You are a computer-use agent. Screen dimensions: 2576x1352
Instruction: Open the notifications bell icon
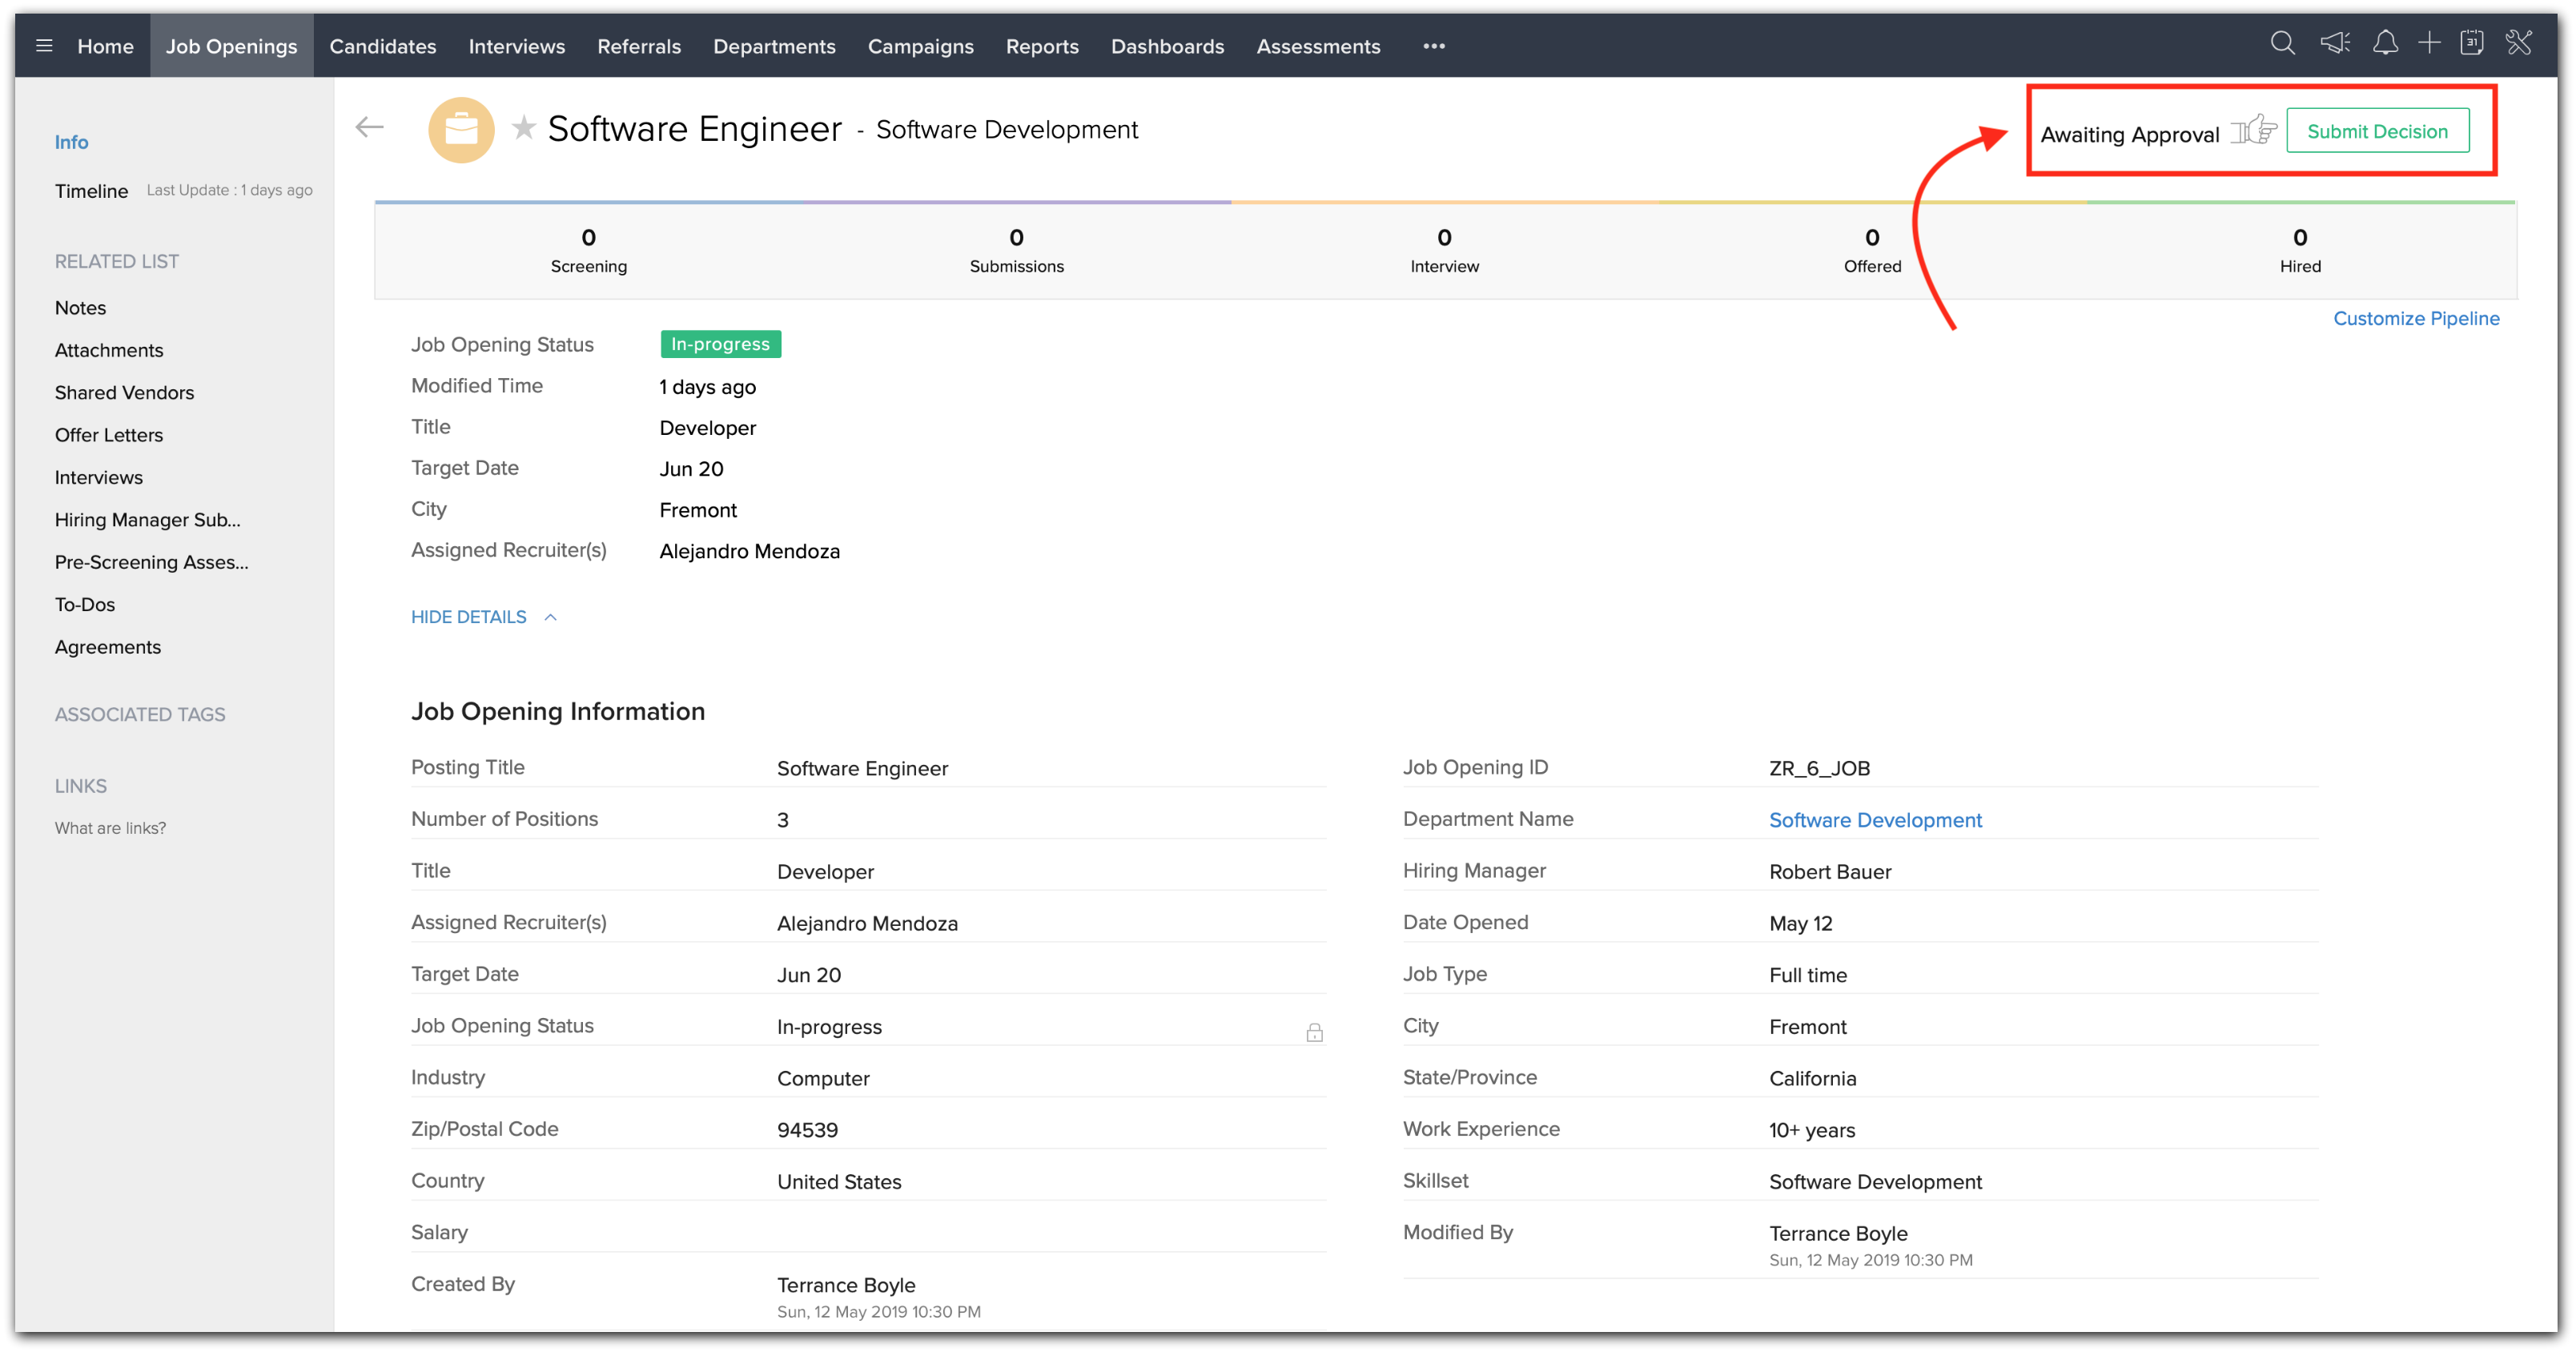[x=2385, y=44]
